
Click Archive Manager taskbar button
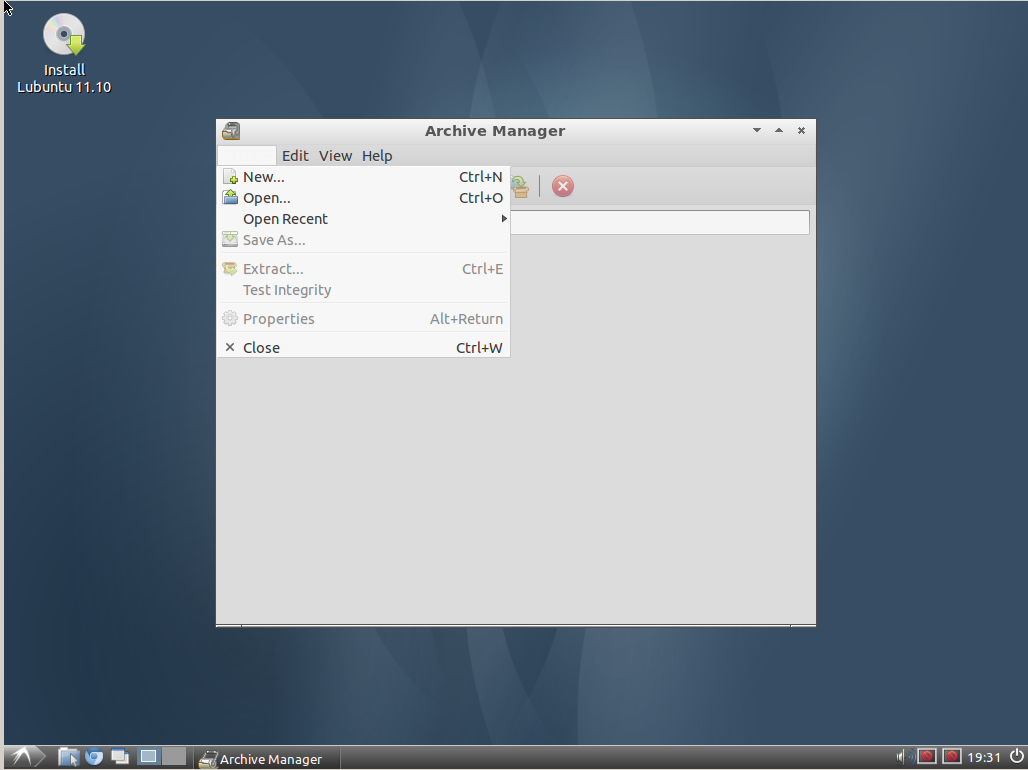tap(262, 759)
